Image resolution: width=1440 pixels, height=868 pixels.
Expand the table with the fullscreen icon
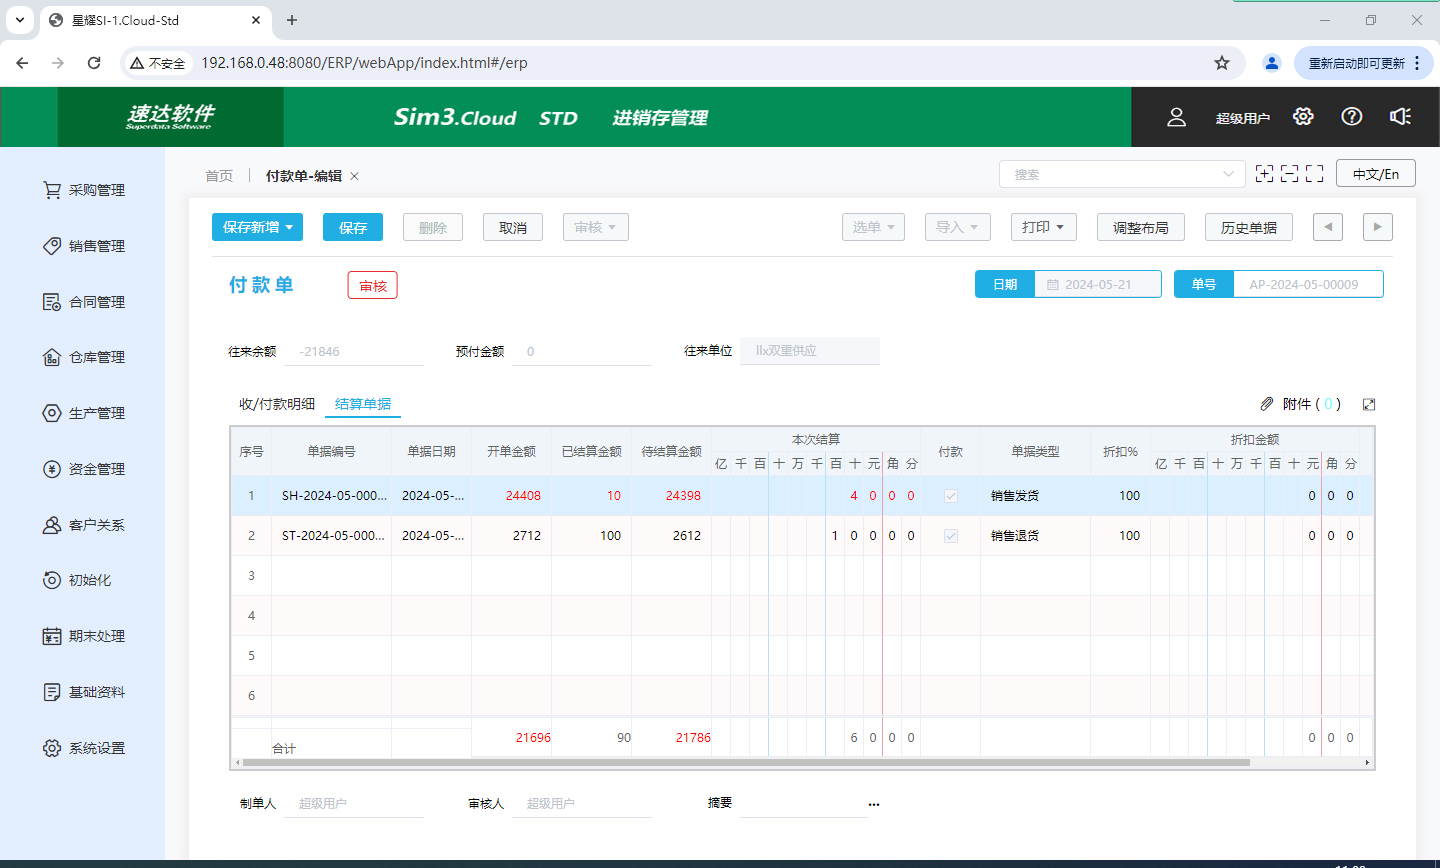1369,404
